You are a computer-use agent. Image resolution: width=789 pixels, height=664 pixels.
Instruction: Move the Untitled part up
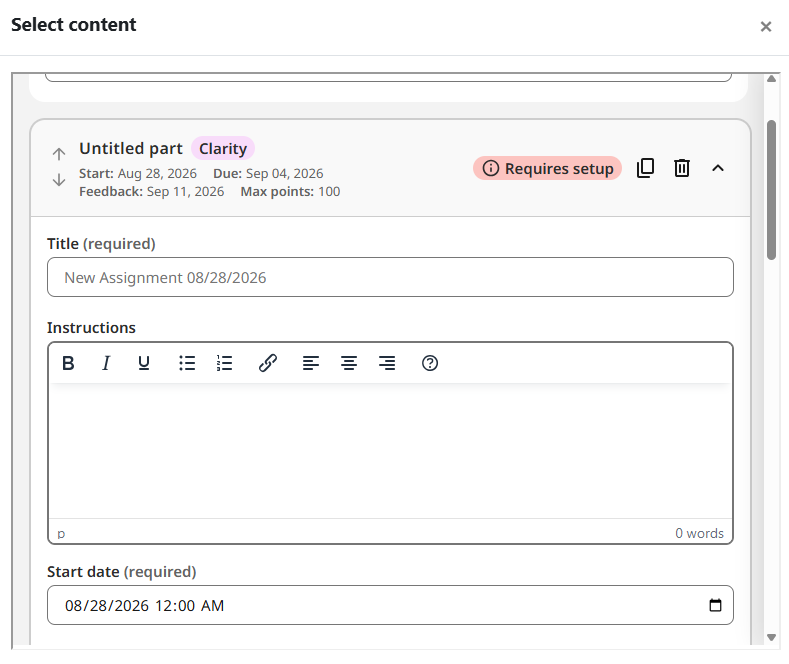(x=59, y=154)
